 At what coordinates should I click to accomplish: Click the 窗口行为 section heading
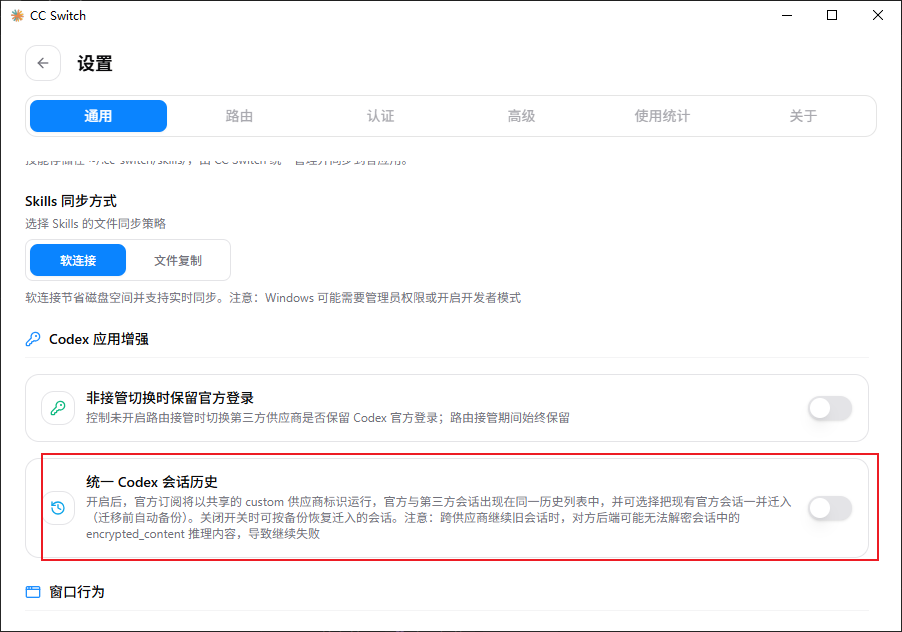pos(77,592)
